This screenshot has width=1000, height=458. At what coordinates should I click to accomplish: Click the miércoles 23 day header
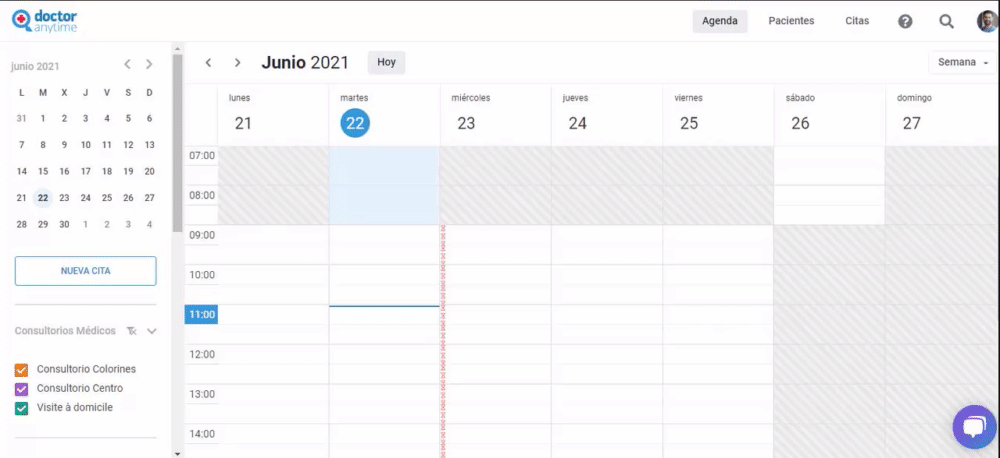496,115
